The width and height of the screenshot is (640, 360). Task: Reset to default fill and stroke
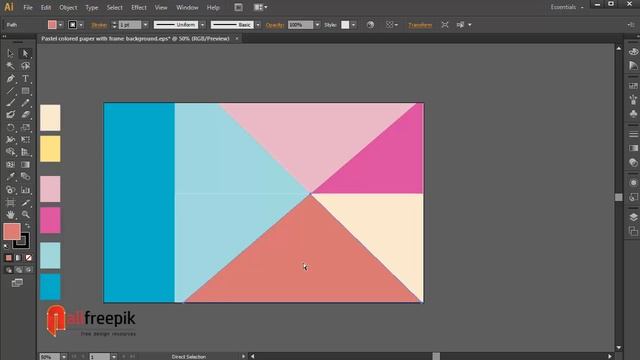point(6,246)
